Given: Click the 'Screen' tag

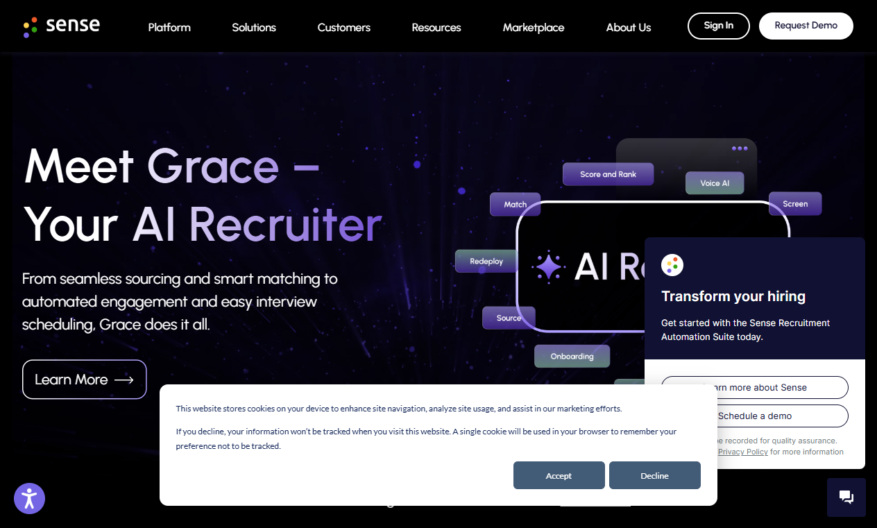Looking at the screenshot, I should click(x=795, y=204).
